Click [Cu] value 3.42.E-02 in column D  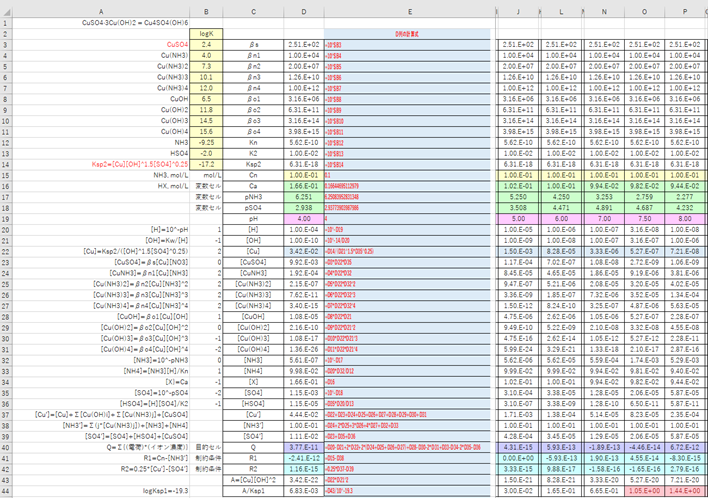(304, 251)
